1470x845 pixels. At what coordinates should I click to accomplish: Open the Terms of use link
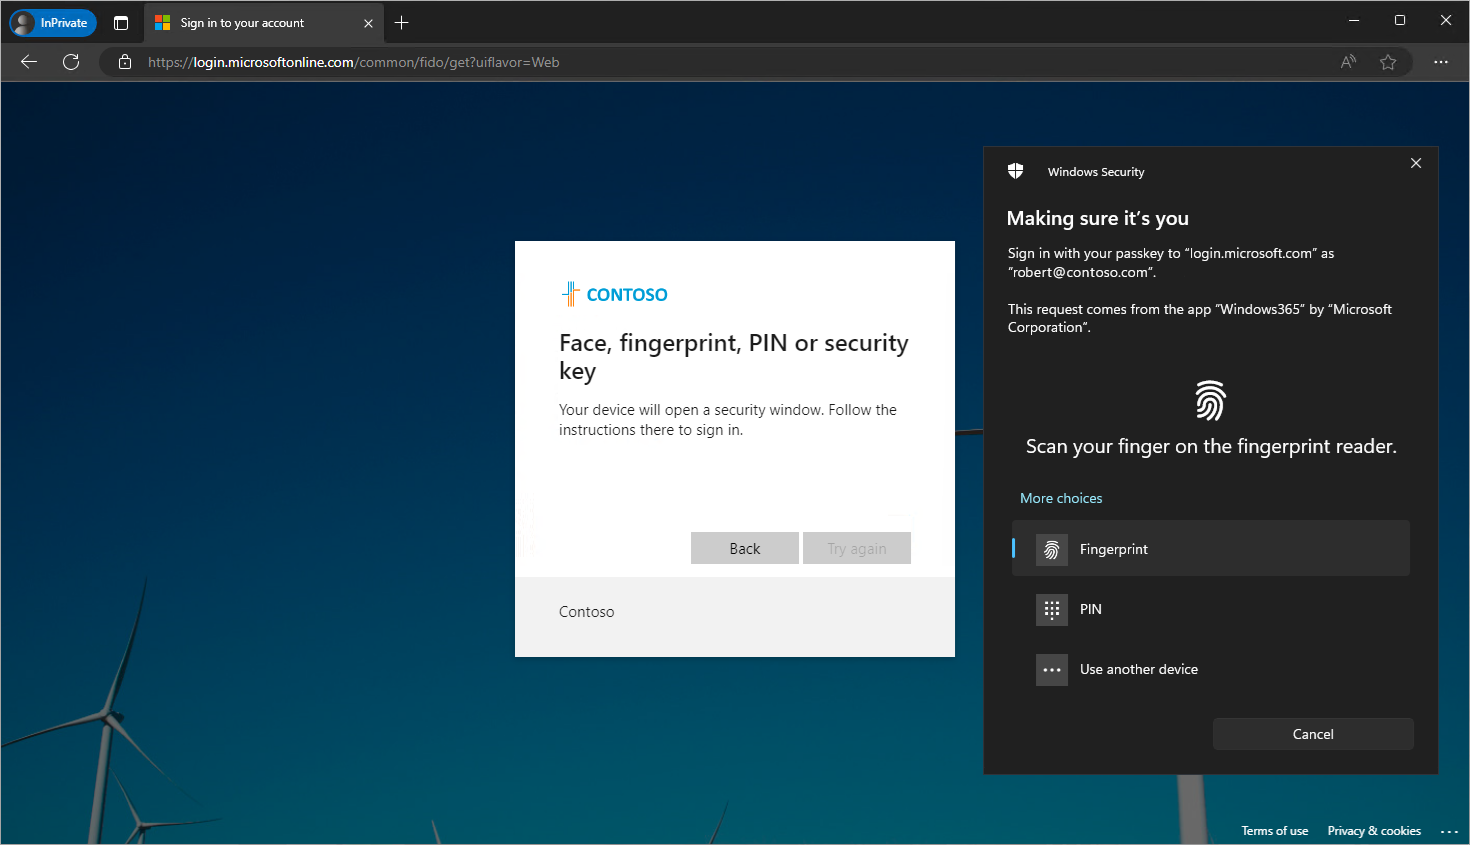point(1274,830)
